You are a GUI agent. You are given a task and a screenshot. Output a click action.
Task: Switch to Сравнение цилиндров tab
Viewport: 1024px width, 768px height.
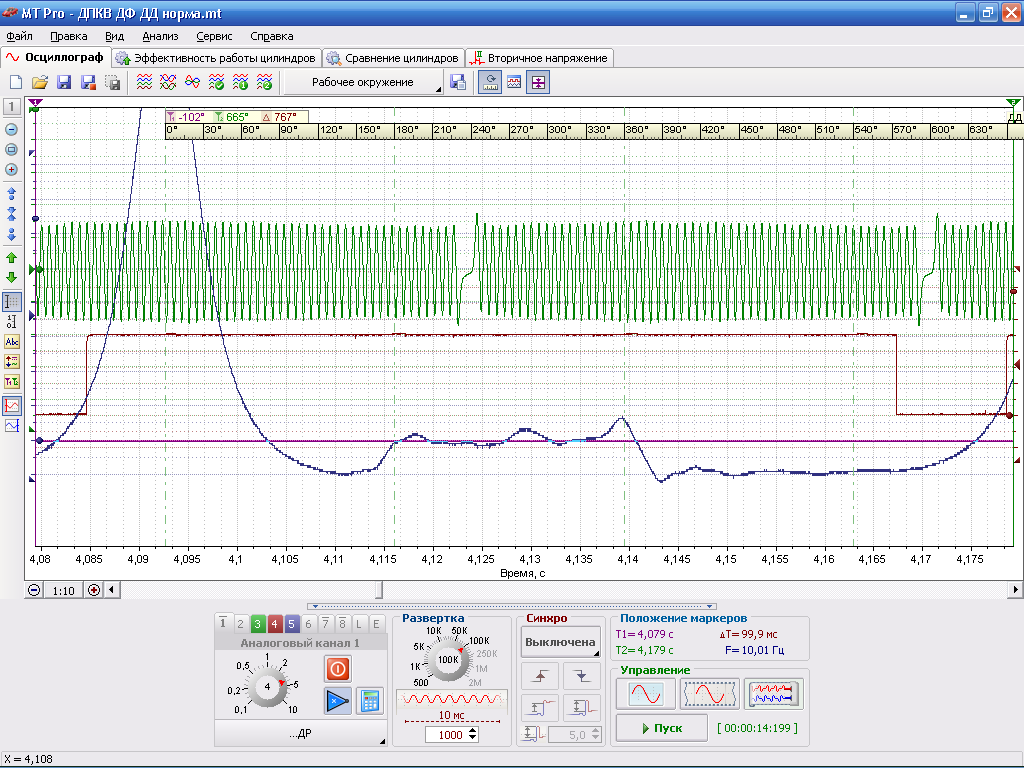point(394,58)
